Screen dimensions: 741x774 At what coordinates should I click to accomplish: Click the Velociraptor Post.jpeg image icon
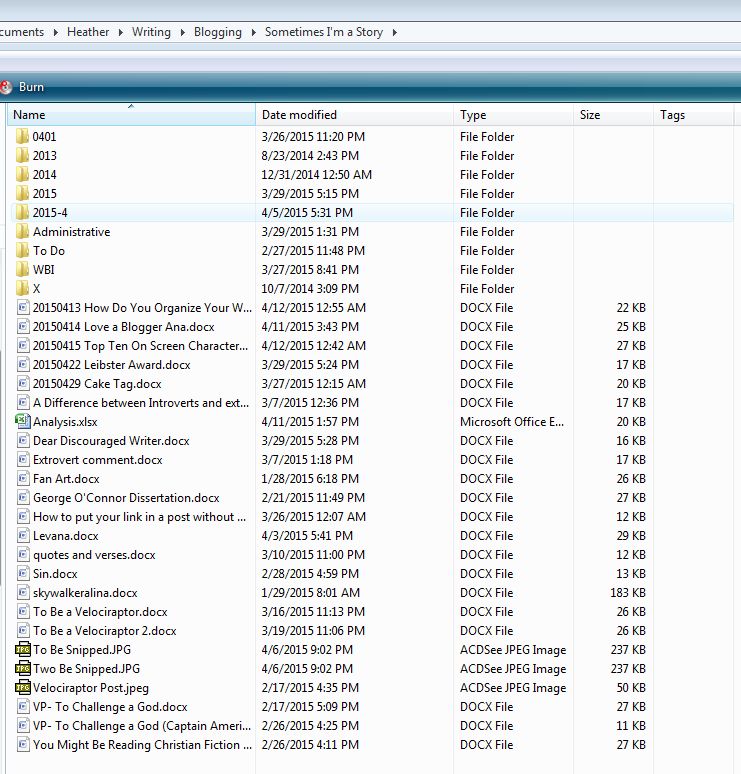(23, 687)
